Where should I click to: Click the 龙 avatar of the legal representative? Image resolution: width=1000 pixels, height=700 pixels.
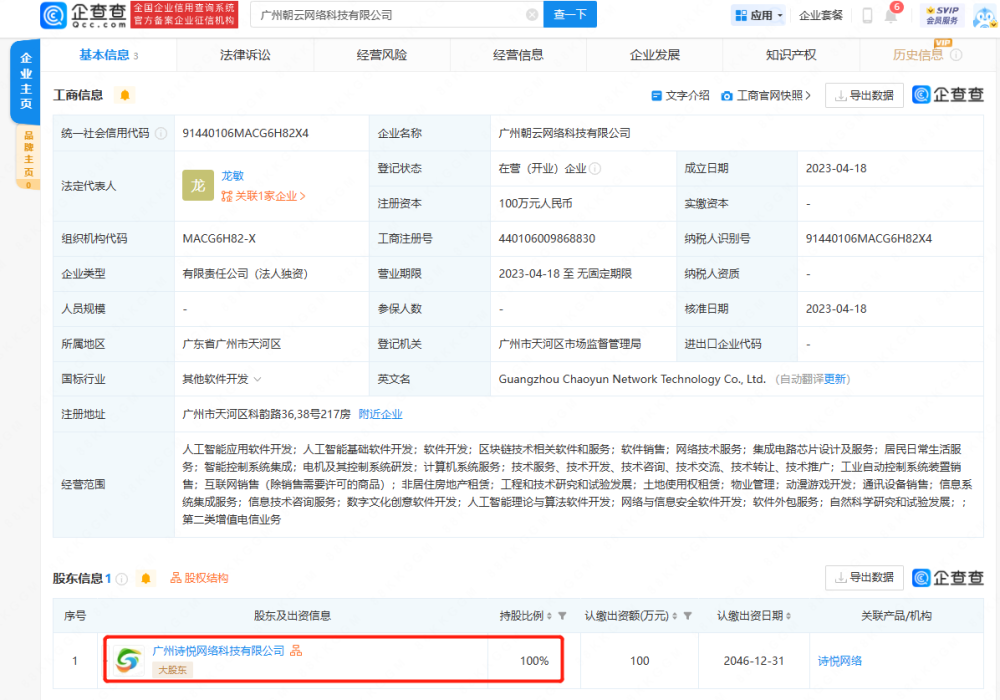[198, 186]
